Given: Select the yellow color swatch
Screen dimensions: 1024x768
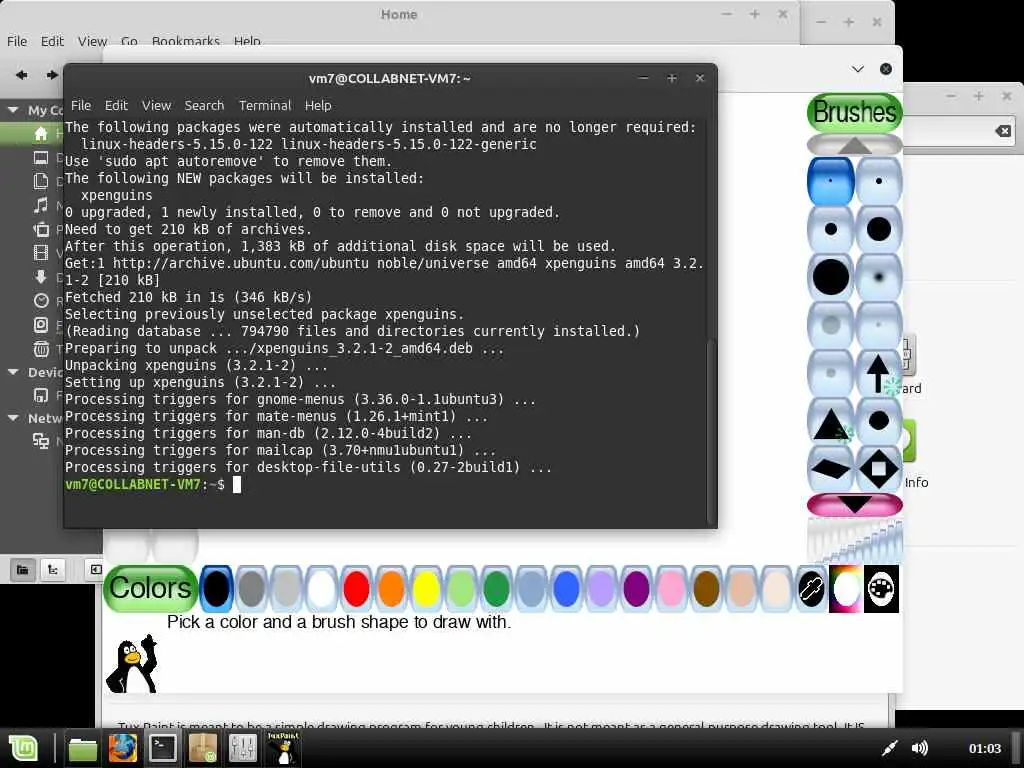Looking at the screenshot, I should (426, 589).
